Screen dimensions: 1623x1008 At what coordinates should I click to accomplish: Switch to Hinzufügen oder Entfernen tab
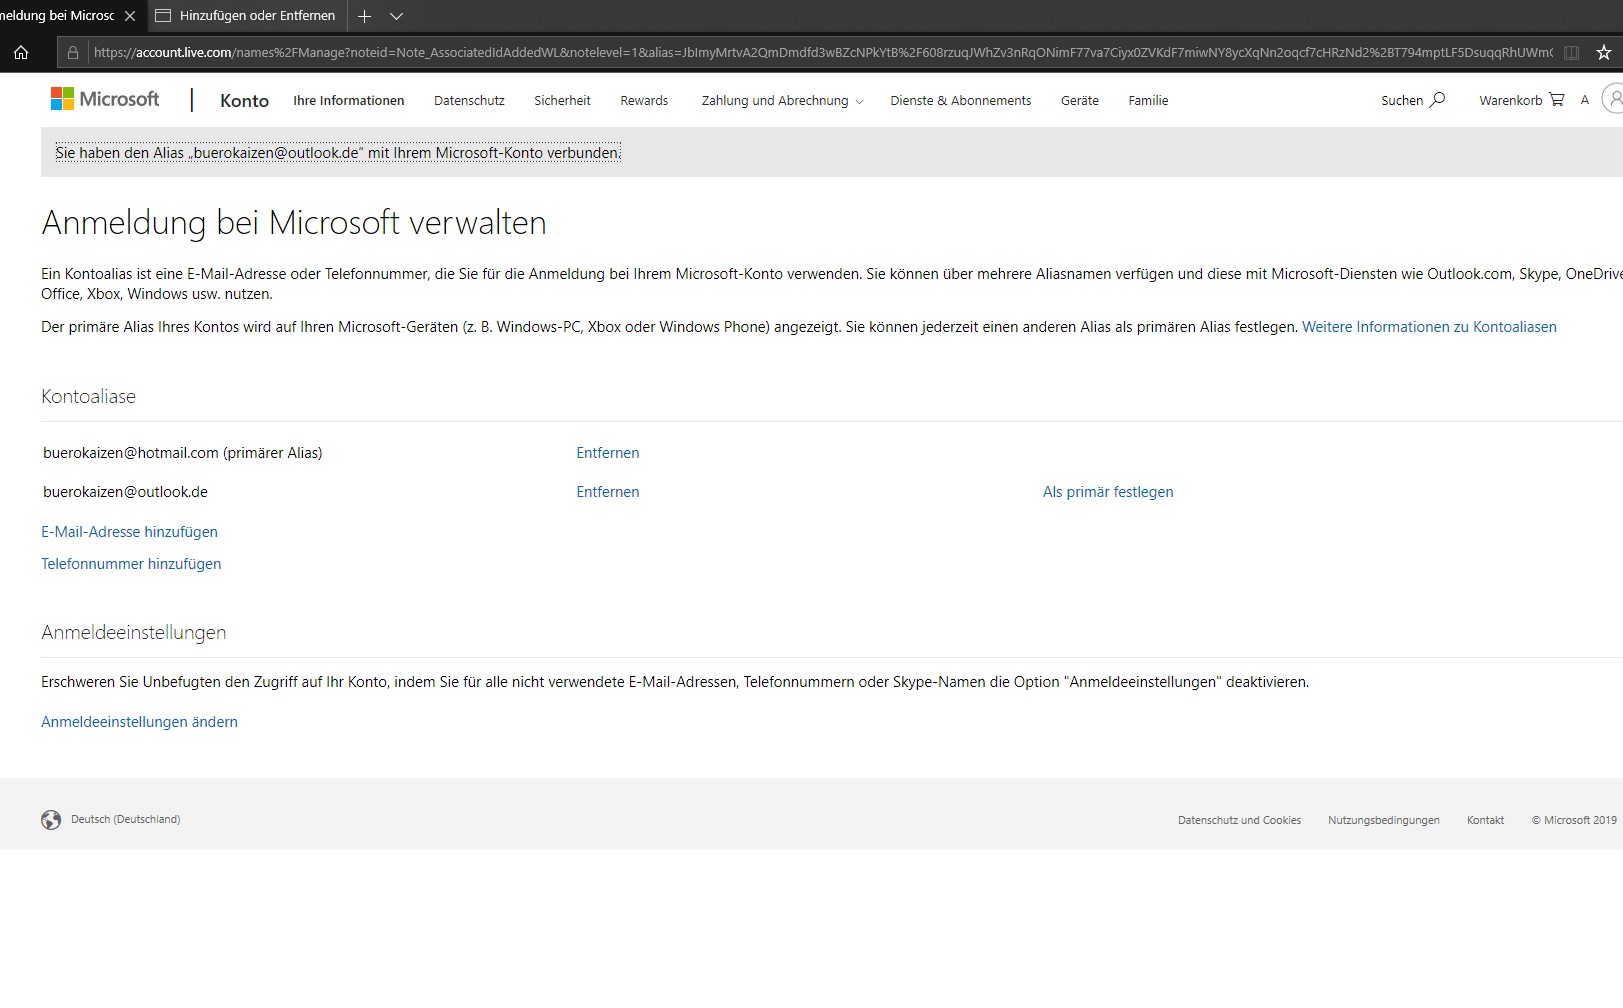click(248, 16)
